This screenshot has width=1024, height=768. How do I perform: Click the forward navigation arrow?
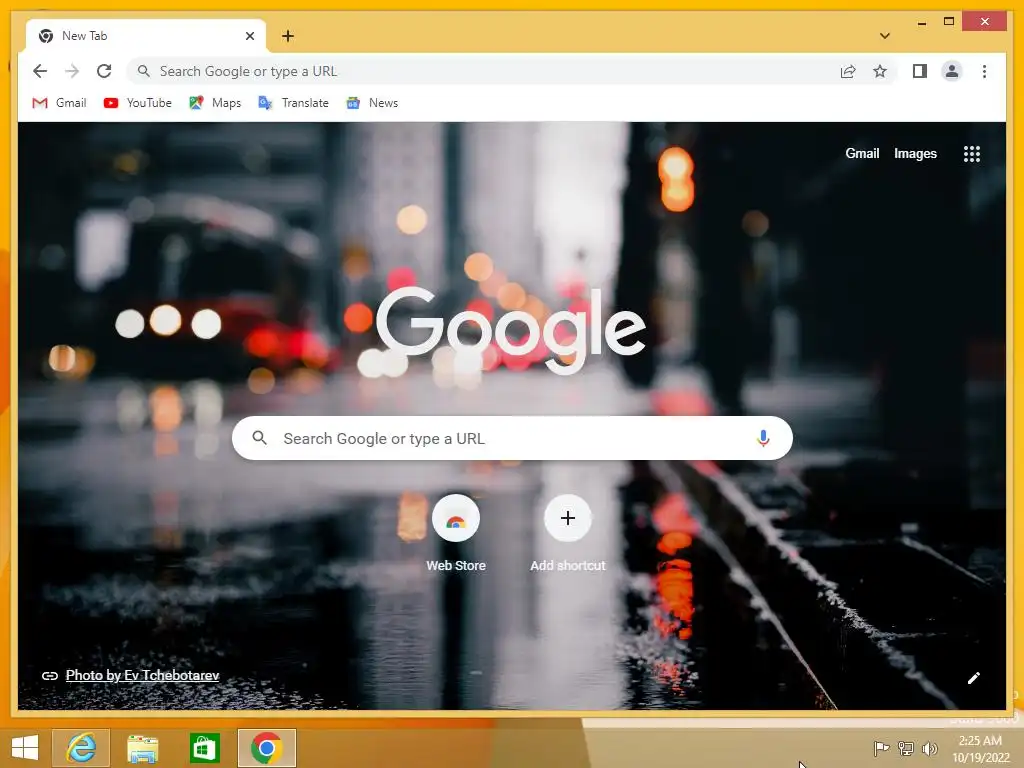tap(72, 71)
